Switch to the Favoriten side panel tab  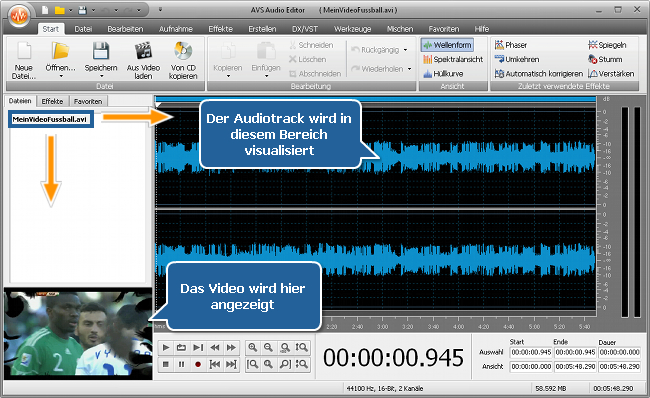[x=88, y=101]
